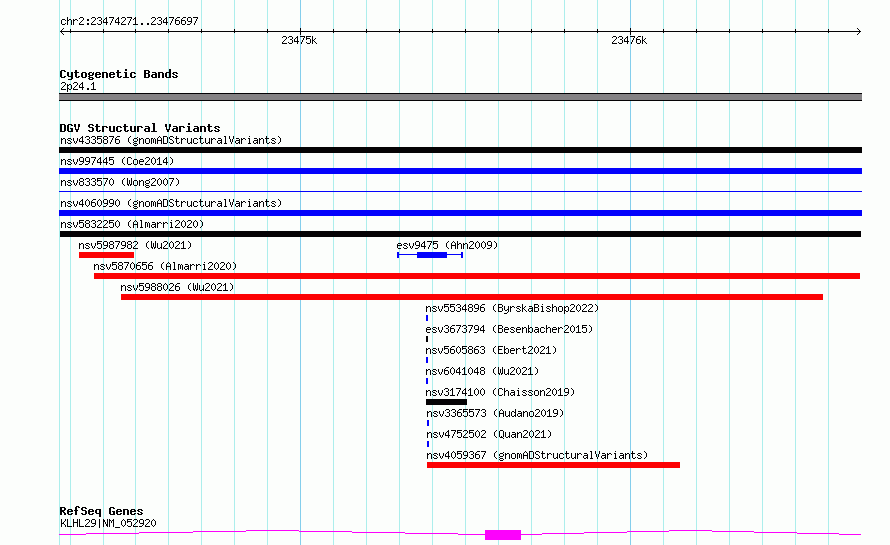Click the long red nsv5870656 bar
The width and height of the screenshot is (890, 545).
[477, 276]
